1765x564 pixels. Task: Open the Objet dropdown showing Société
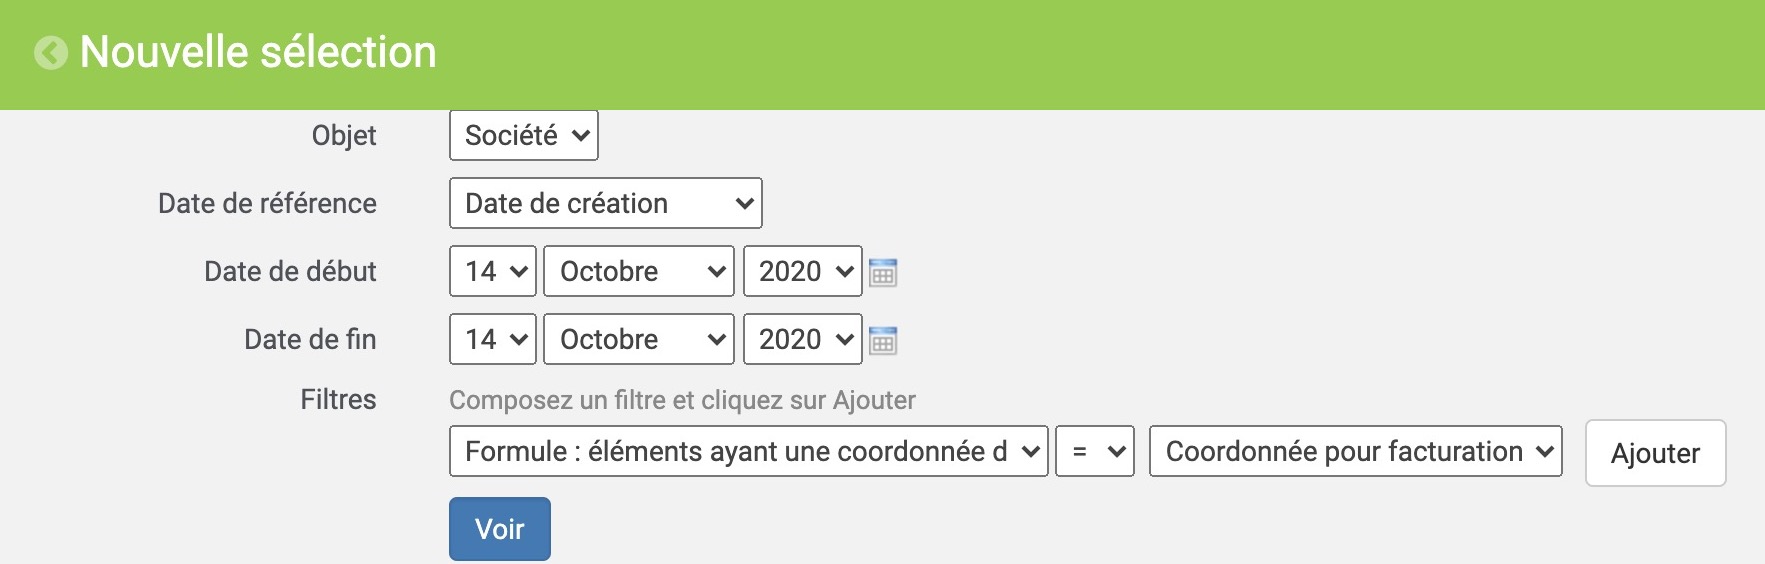(524, 135)
